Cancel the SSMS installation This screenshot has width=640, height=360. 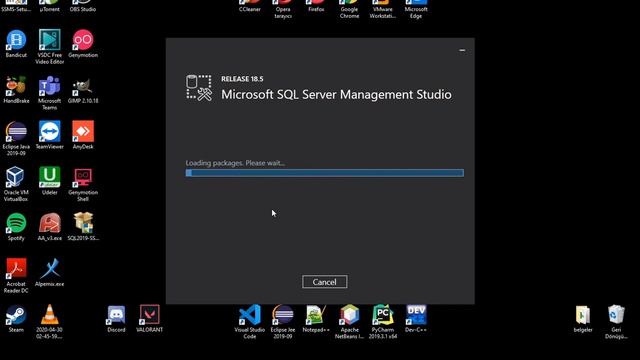(x=324, y=282)
